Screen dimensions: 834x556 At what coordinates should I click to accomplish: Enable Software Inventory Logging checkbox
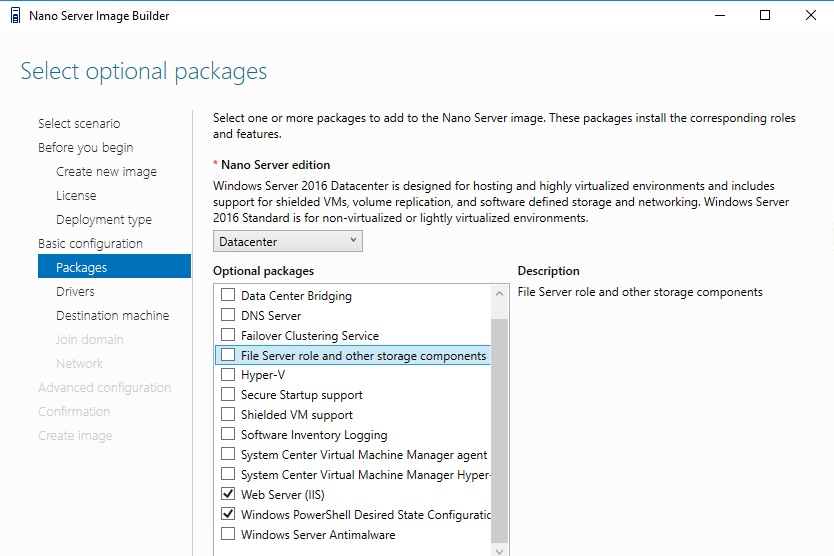[228, 434]
